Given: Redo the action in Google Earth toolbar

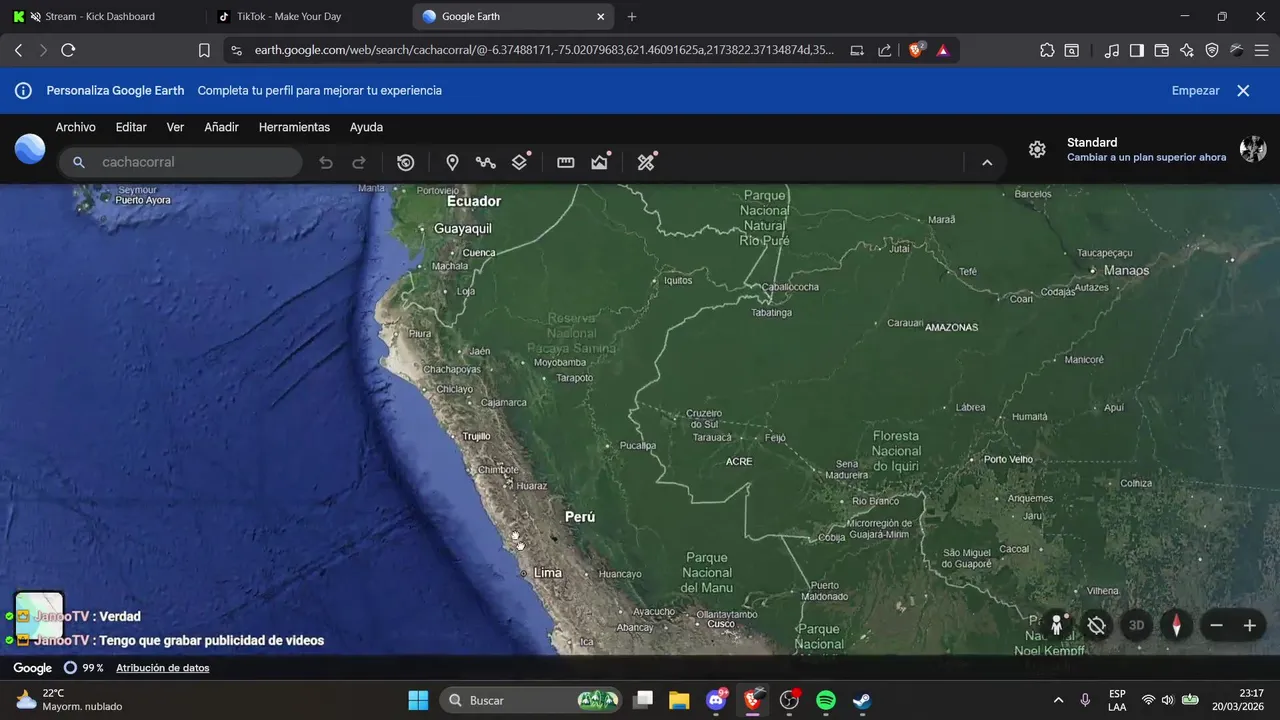Looking at the screenshot, I should [x=359, y=163].
